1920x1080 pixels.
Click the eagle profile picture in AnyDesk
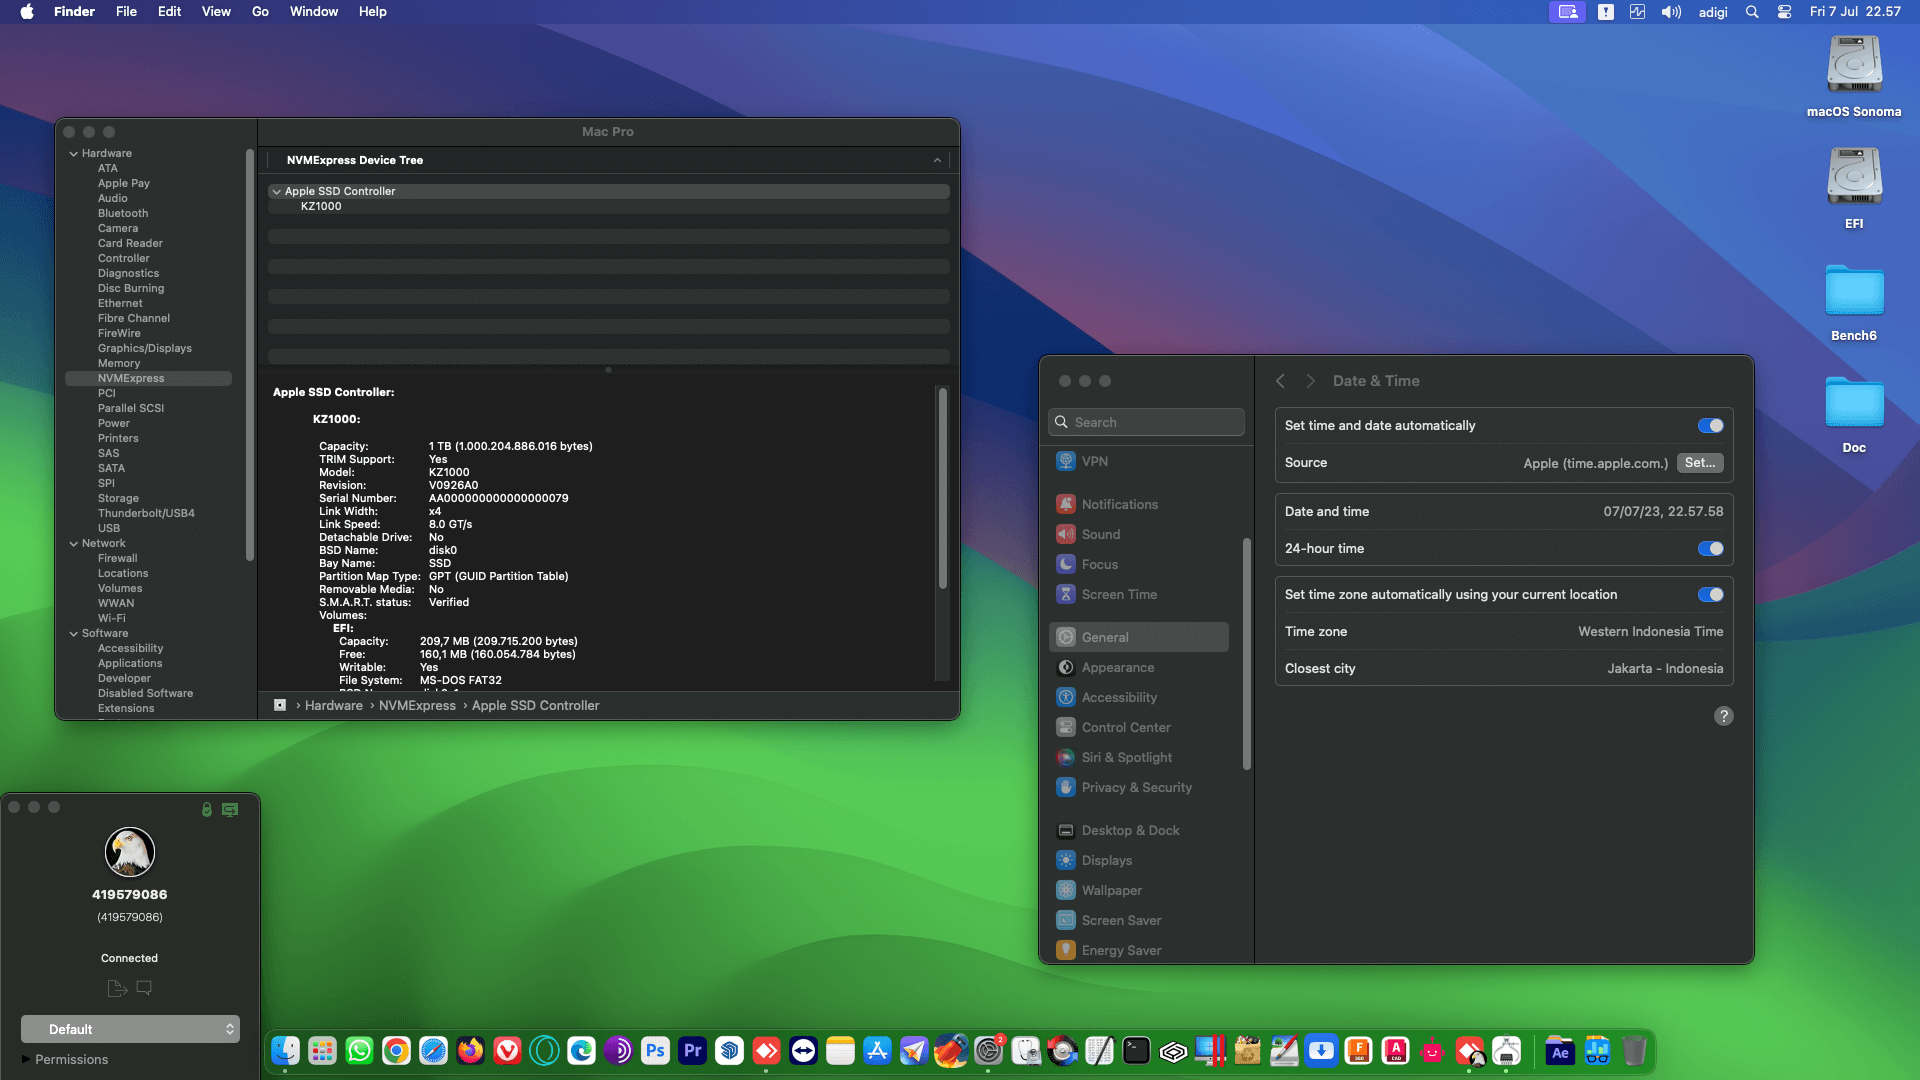tap(130, 852)
